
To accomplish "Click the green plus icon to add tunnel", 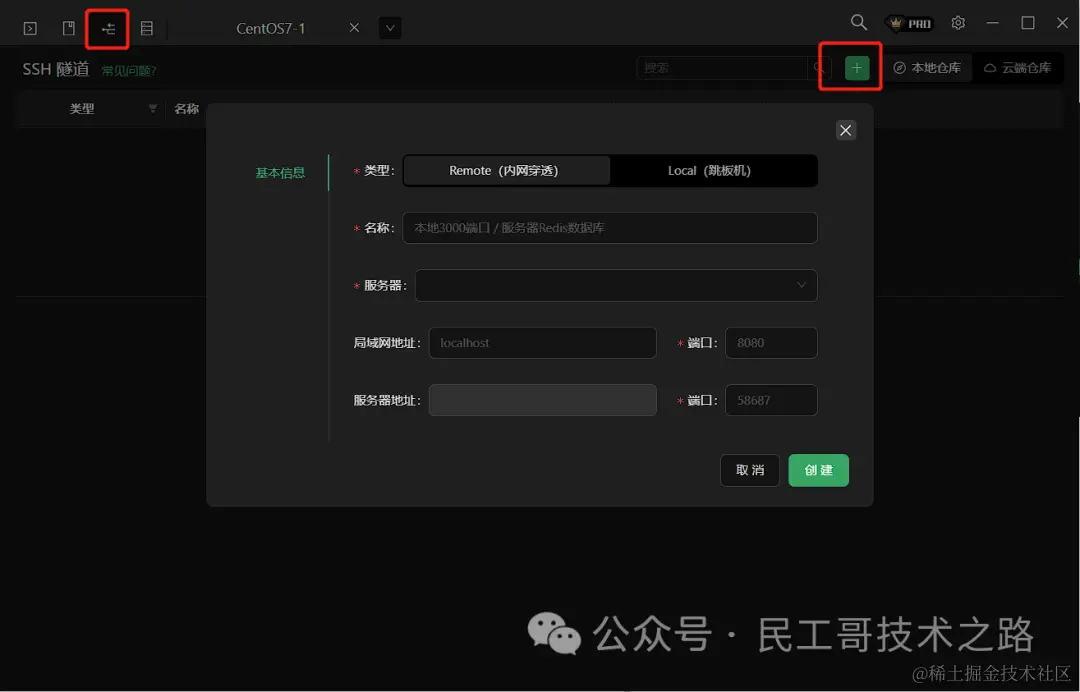I will [x=855, y=66].
